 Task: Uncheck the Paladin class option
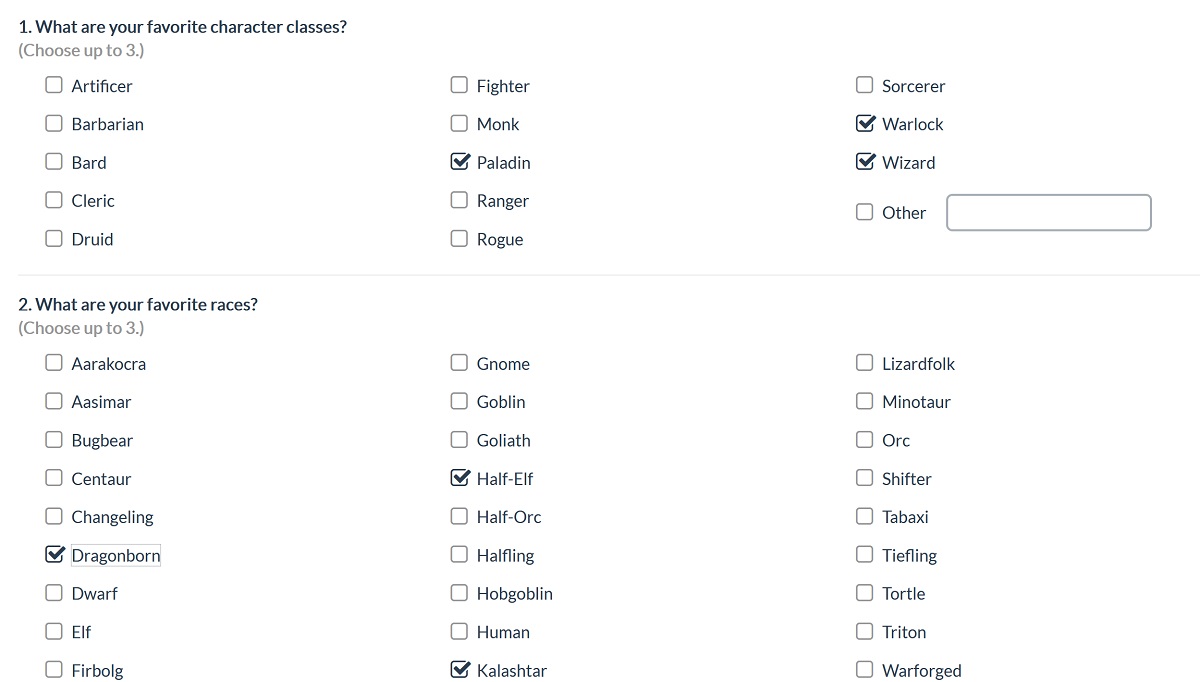click(459, 161)
